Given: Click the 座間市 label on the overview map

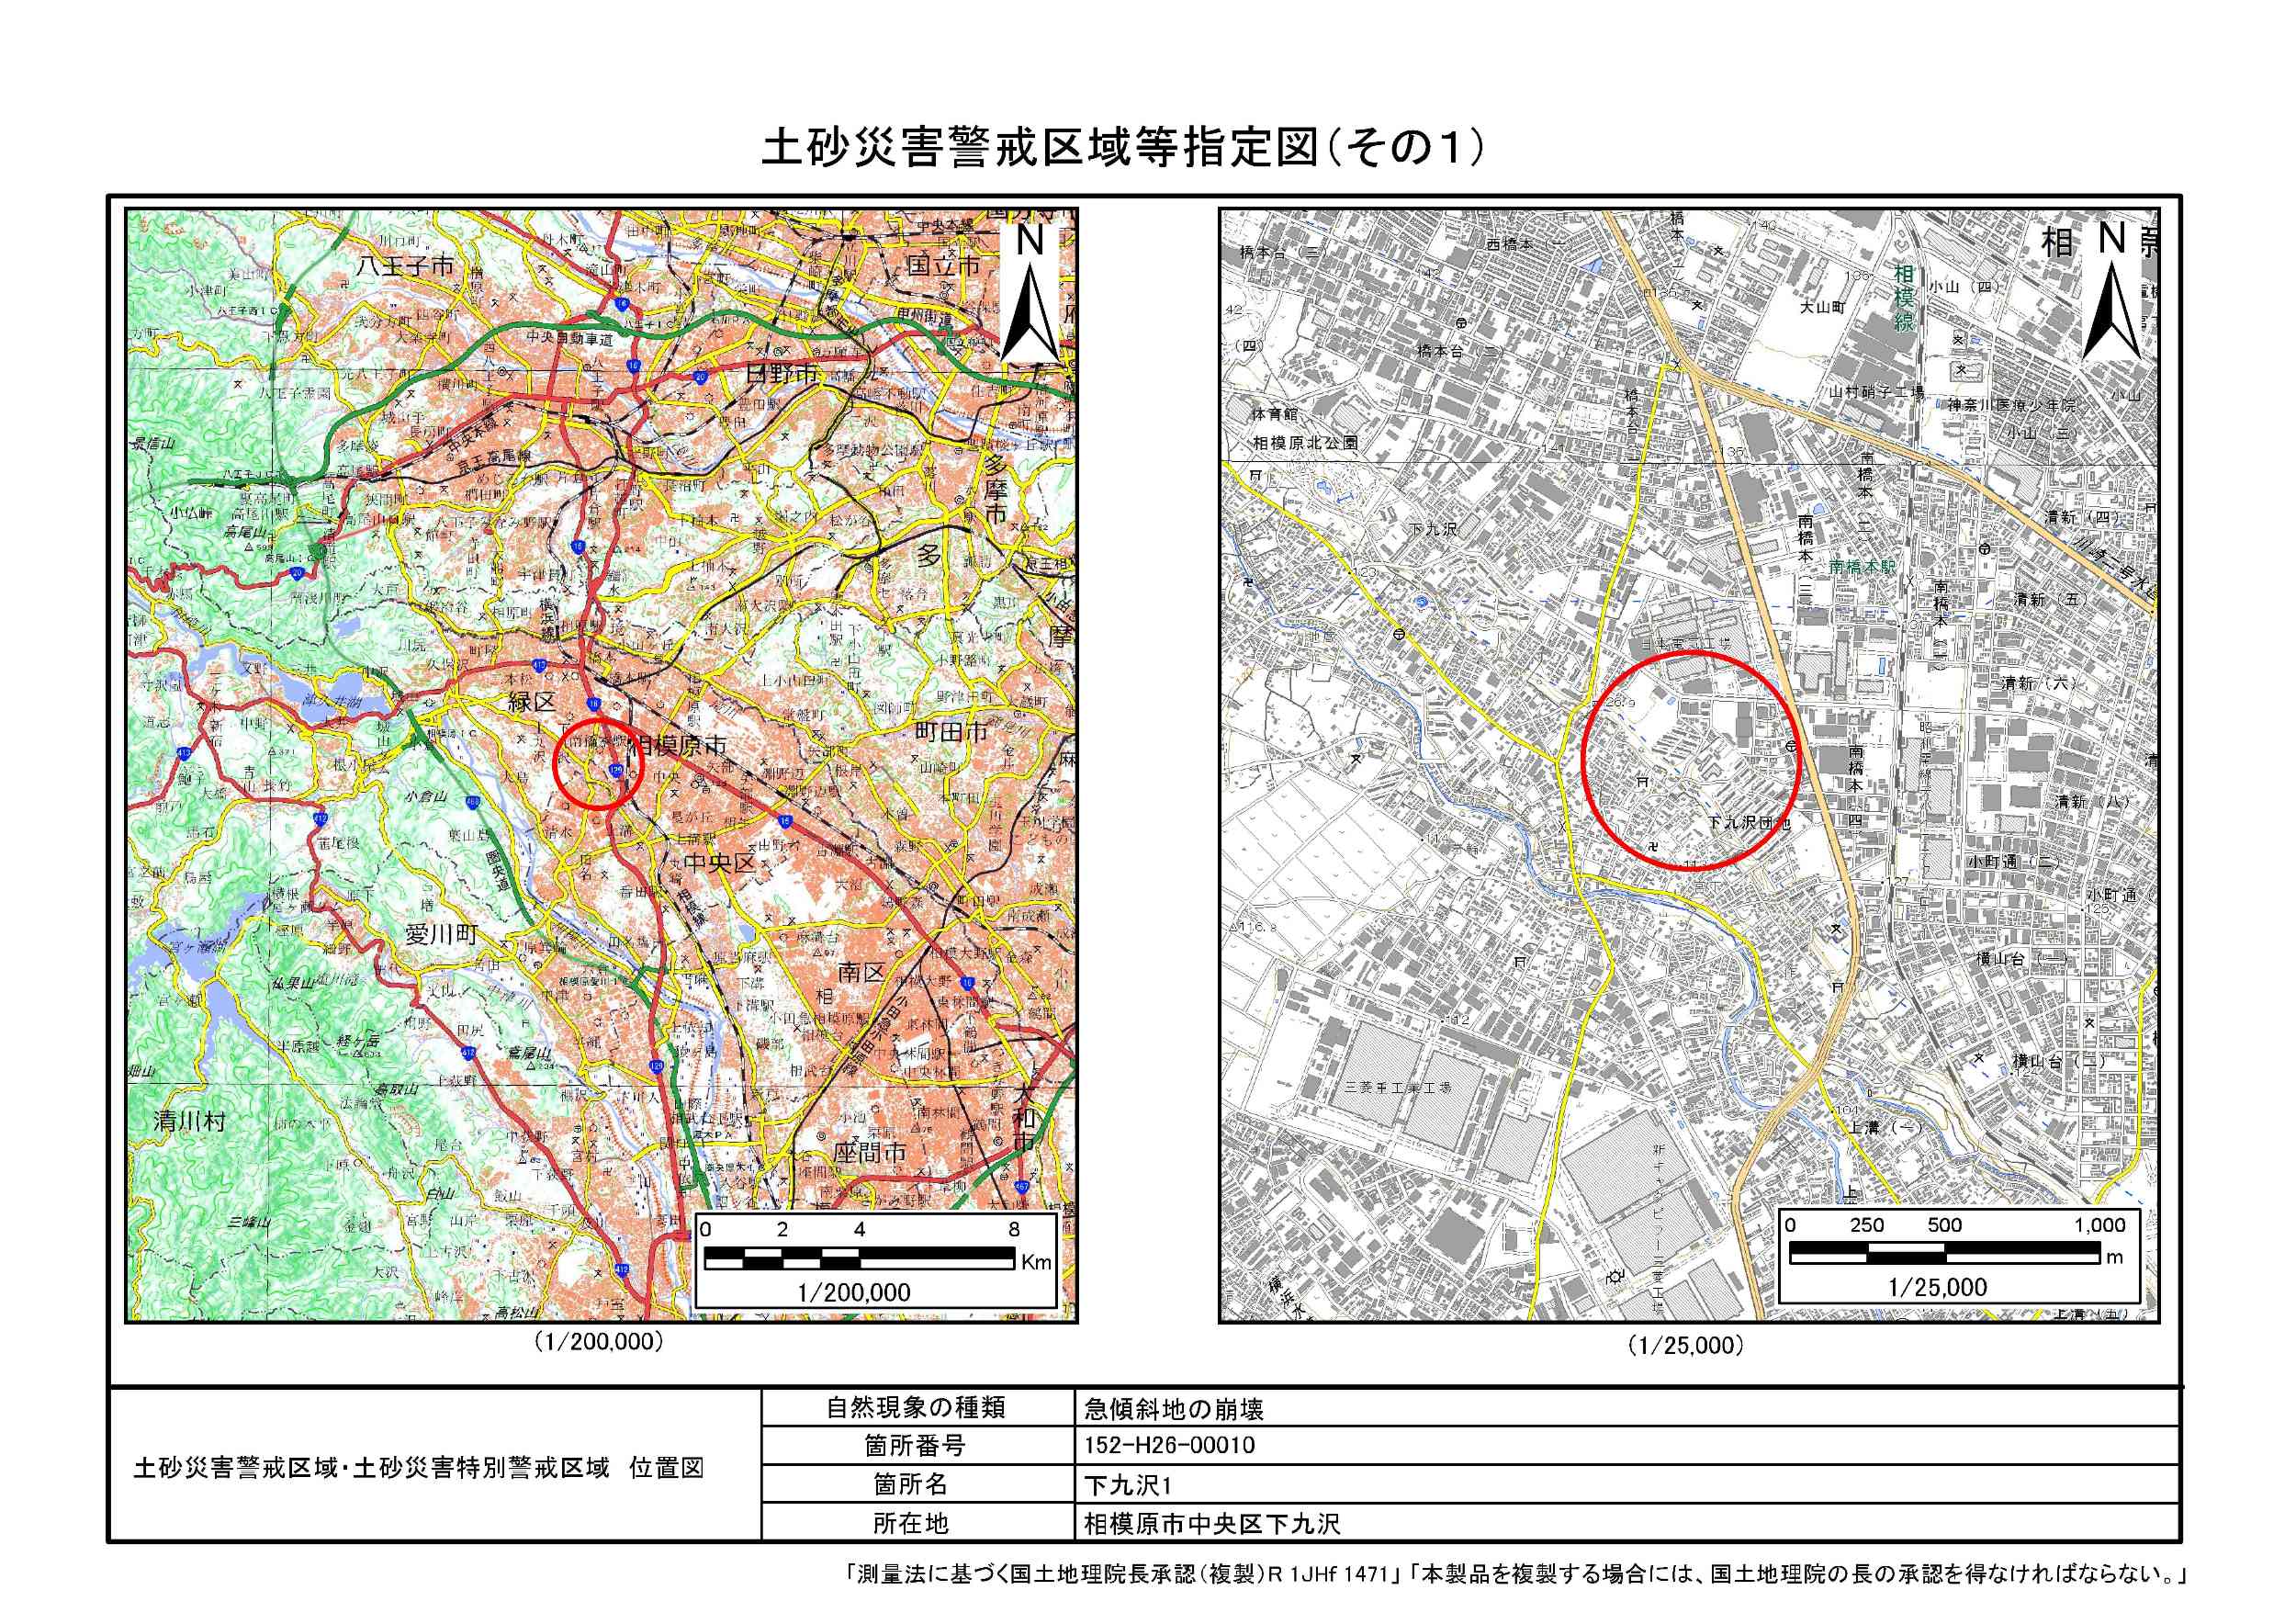Looking at the screenshot, I should coord(869,1153).
